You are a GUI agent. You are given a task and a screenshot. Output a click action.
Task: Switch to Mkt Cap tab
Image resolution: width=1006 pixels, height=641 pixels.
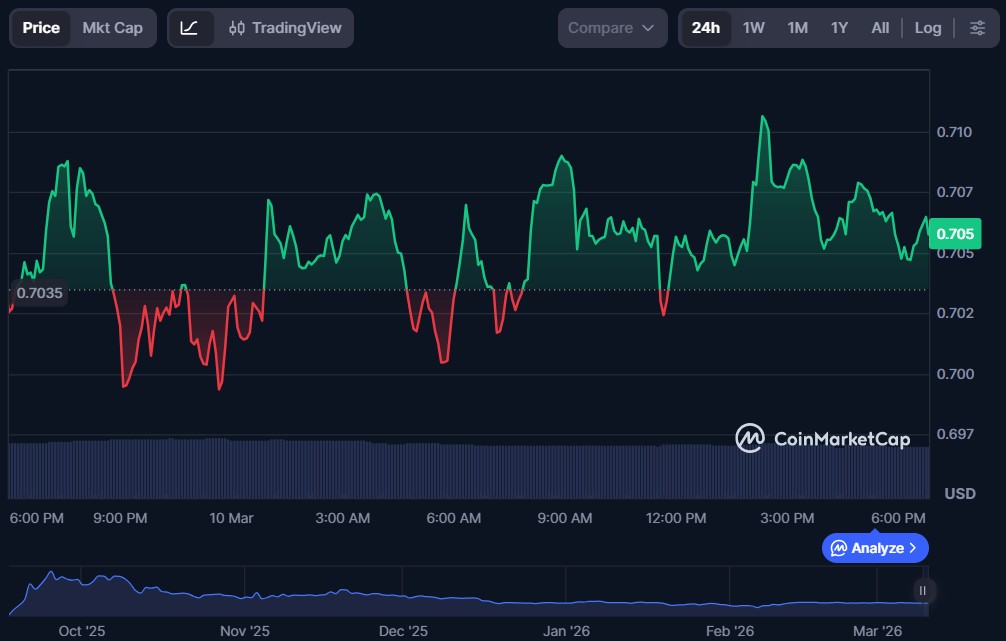[x=112, y=28]
